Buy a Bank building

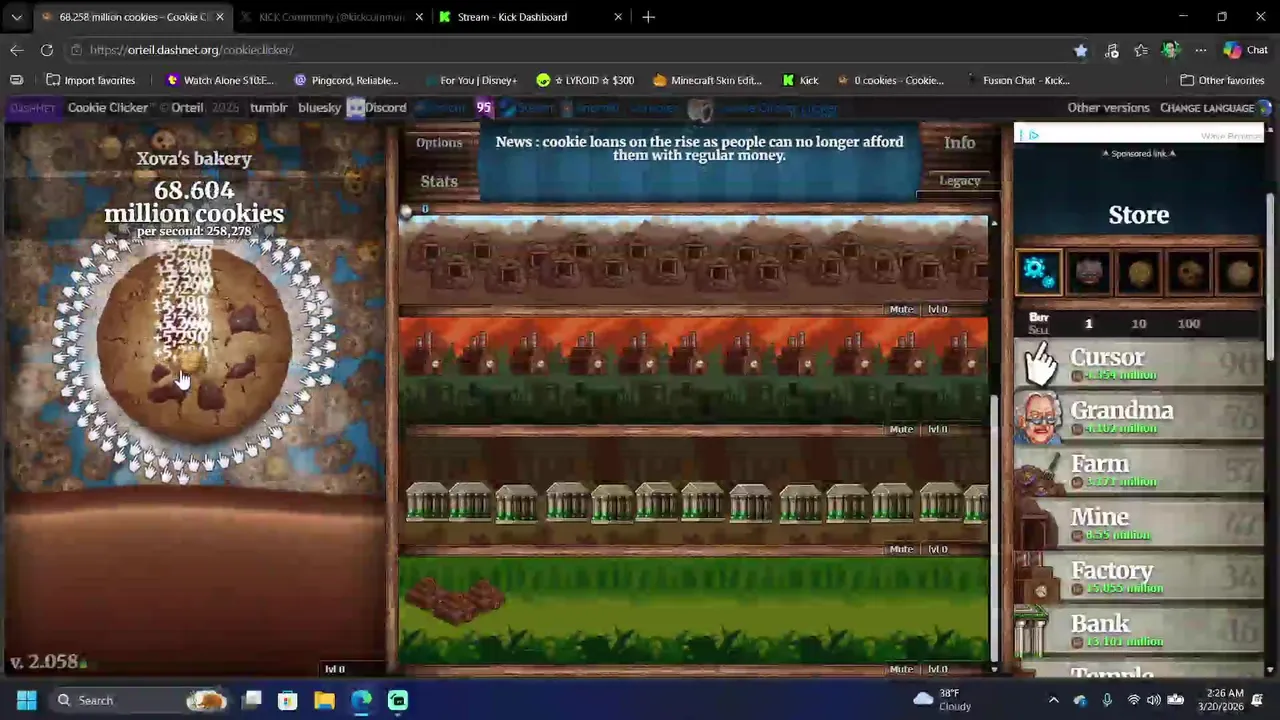tap(1139, 630)
